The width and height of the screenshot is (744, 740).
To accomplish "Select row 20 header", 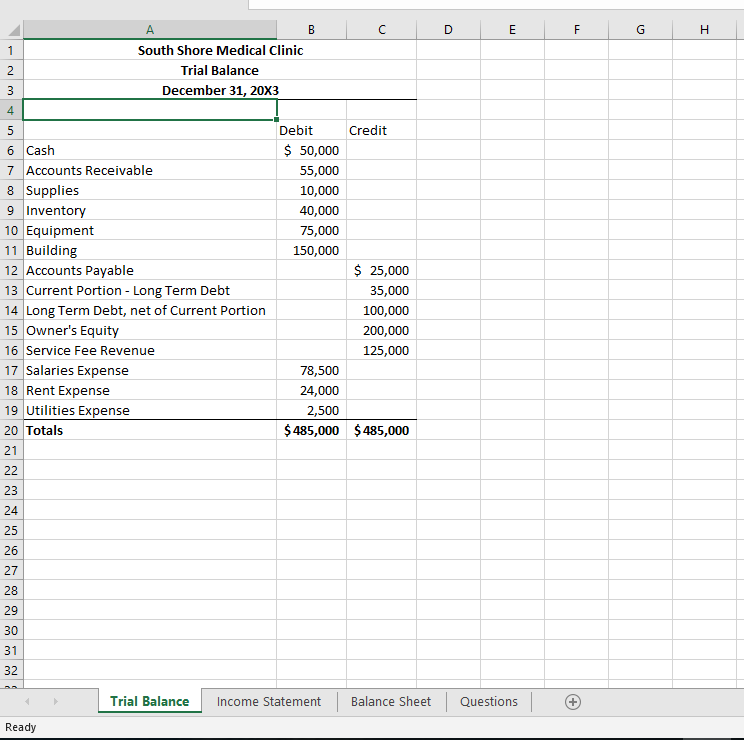I will [11, 430].
